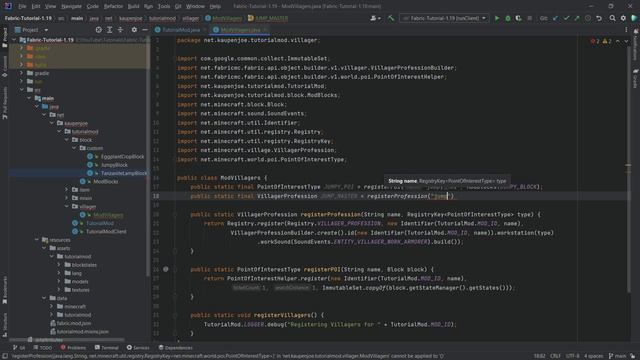Select the ModVillagers.java editor tab
This screenshot has height=360, width=640.
(240, 30)
